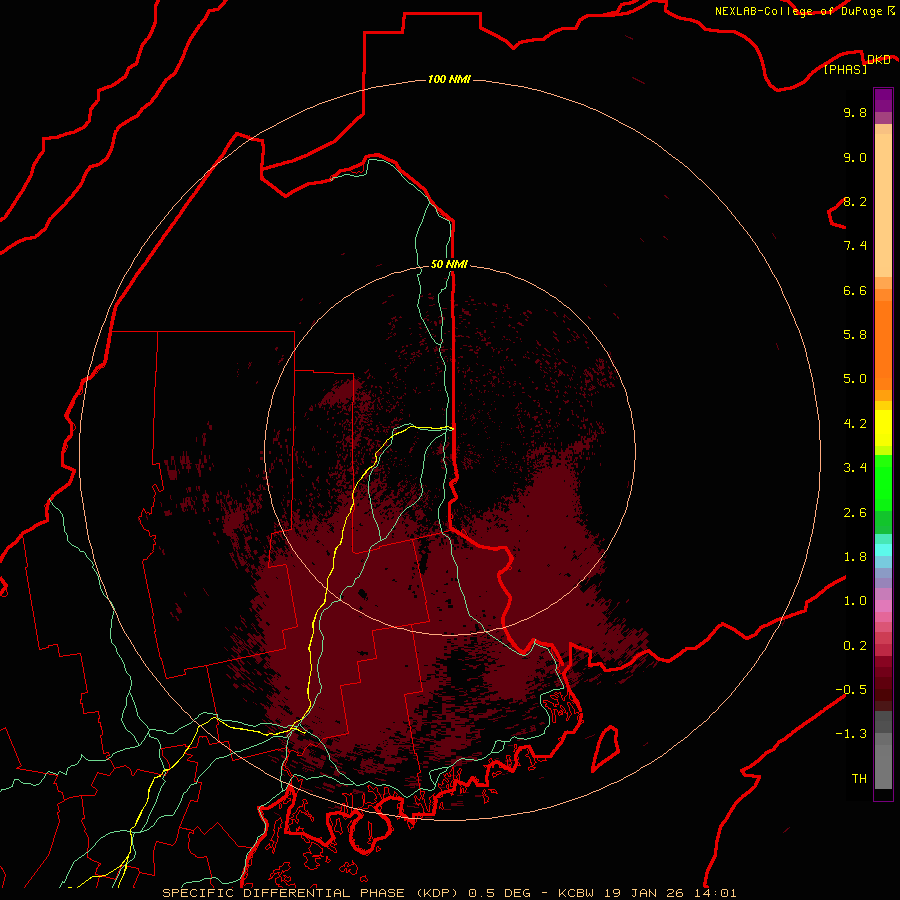Click the 8.2 legend value
900x900 pixels.
(x=855, y=201)
